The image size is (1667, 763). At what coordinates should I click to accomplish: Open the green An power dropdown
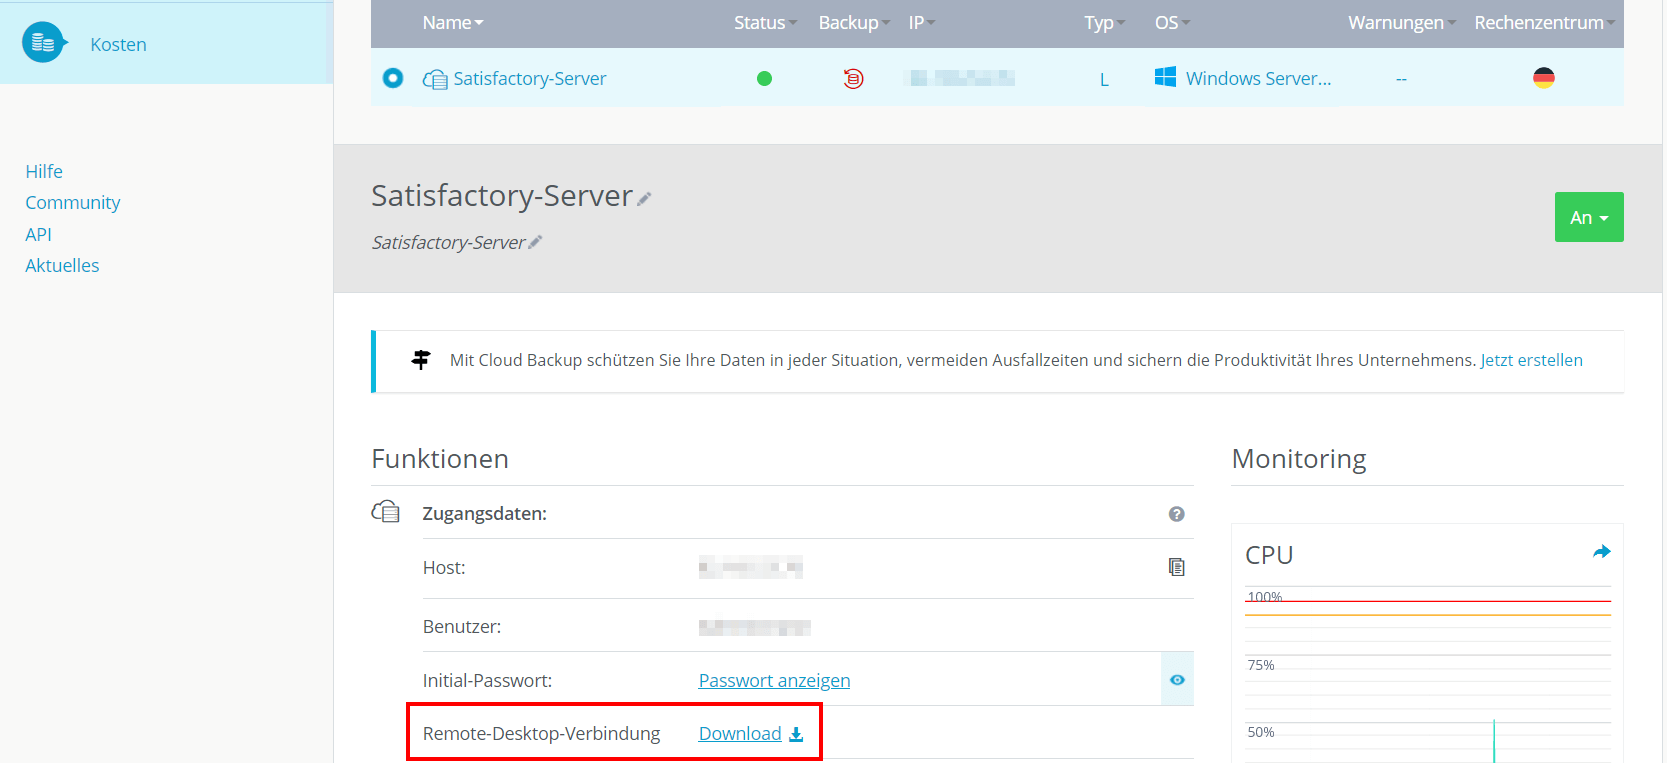click(1589, 217)
